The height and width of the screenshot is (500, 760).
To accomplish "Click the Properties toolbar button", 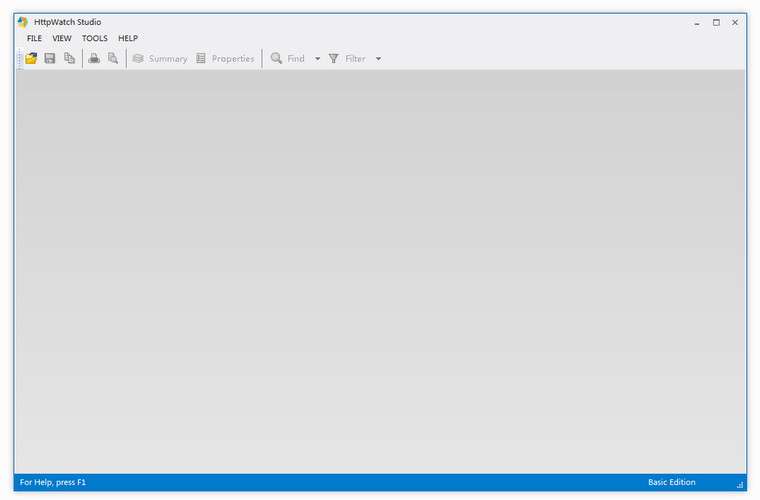I will point(225,59).
